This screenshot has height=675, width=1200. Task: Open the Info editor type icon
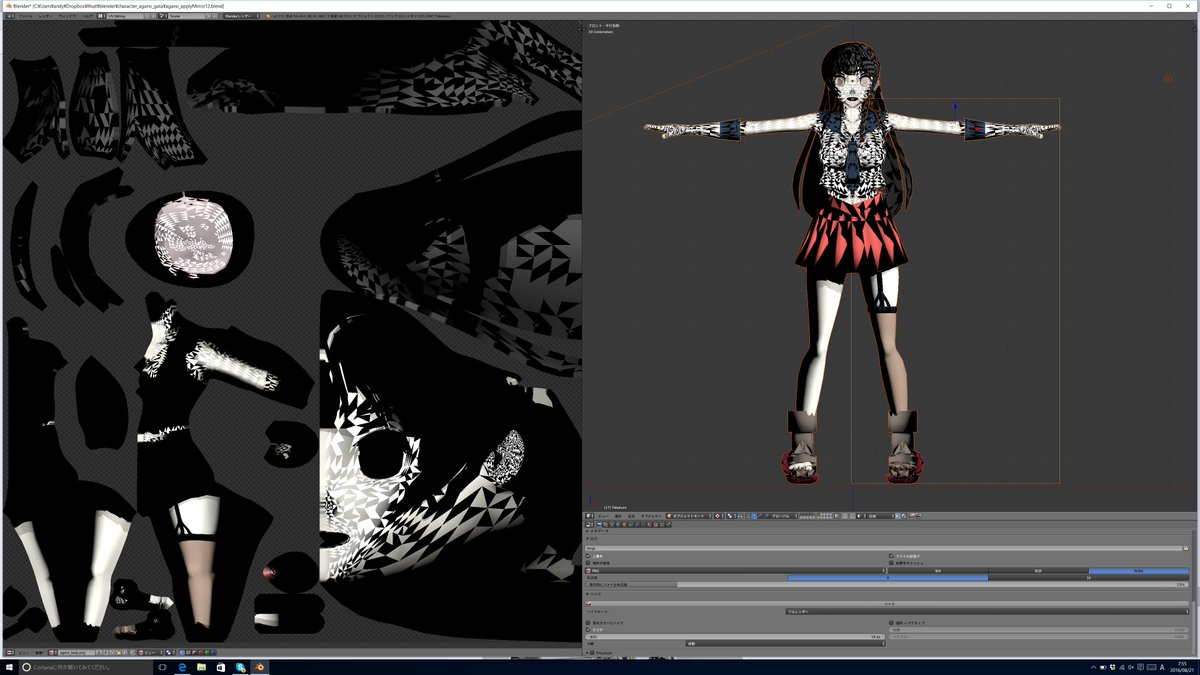9,17
